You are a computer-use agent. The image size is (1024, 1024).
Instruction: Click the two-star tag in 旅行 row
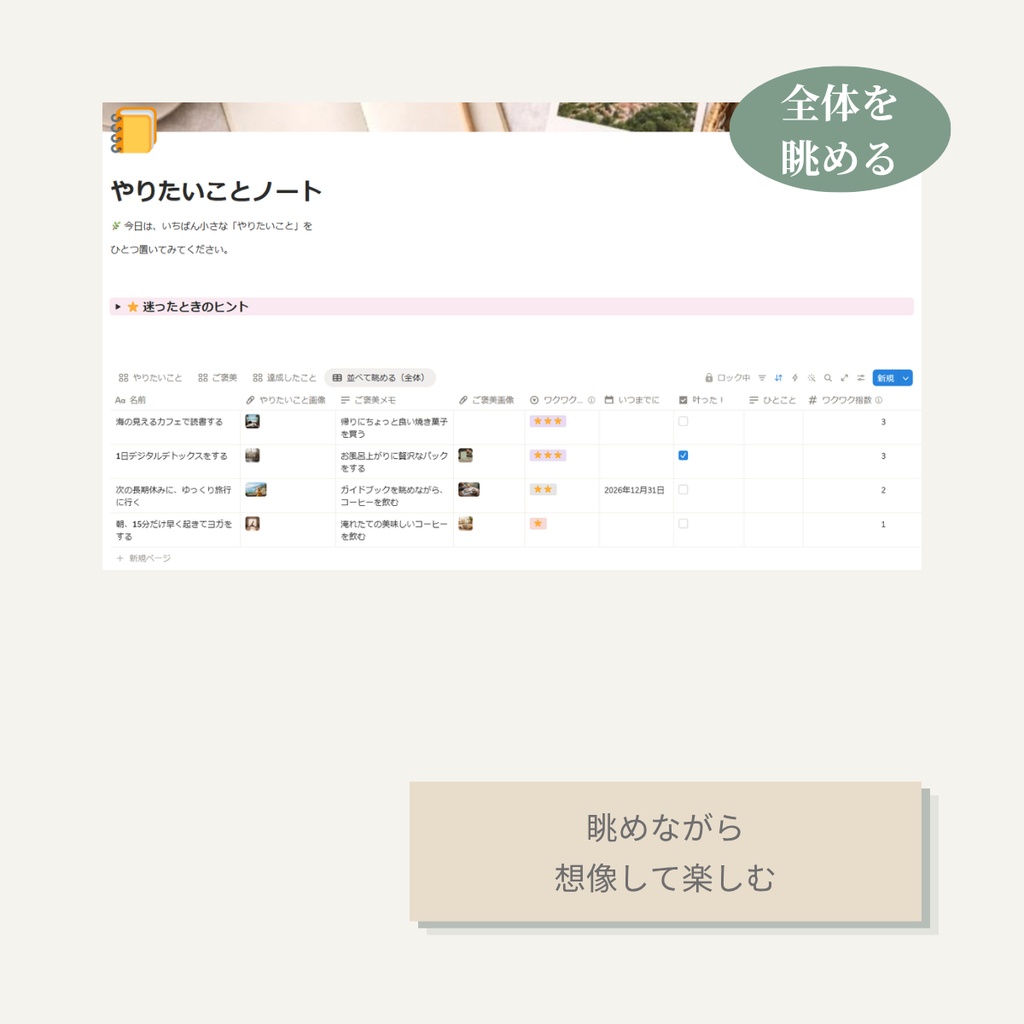coord(543,489)
